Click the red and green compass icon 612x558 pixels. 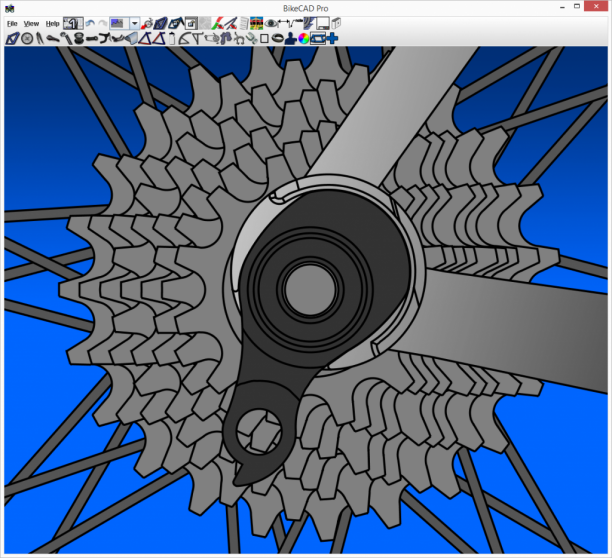(218, 23)
